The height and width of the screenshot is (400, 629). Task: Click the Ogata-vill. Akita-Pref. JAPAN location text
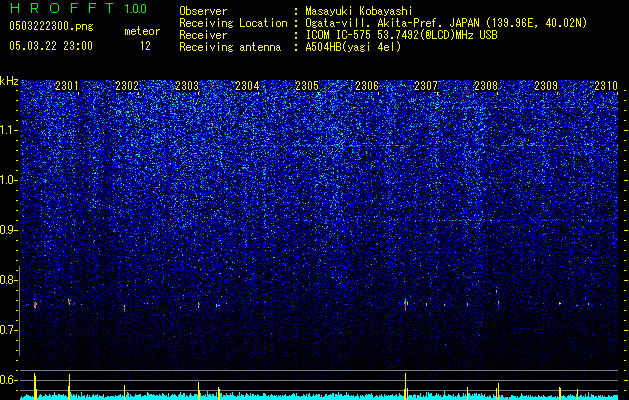coord(446,23)
